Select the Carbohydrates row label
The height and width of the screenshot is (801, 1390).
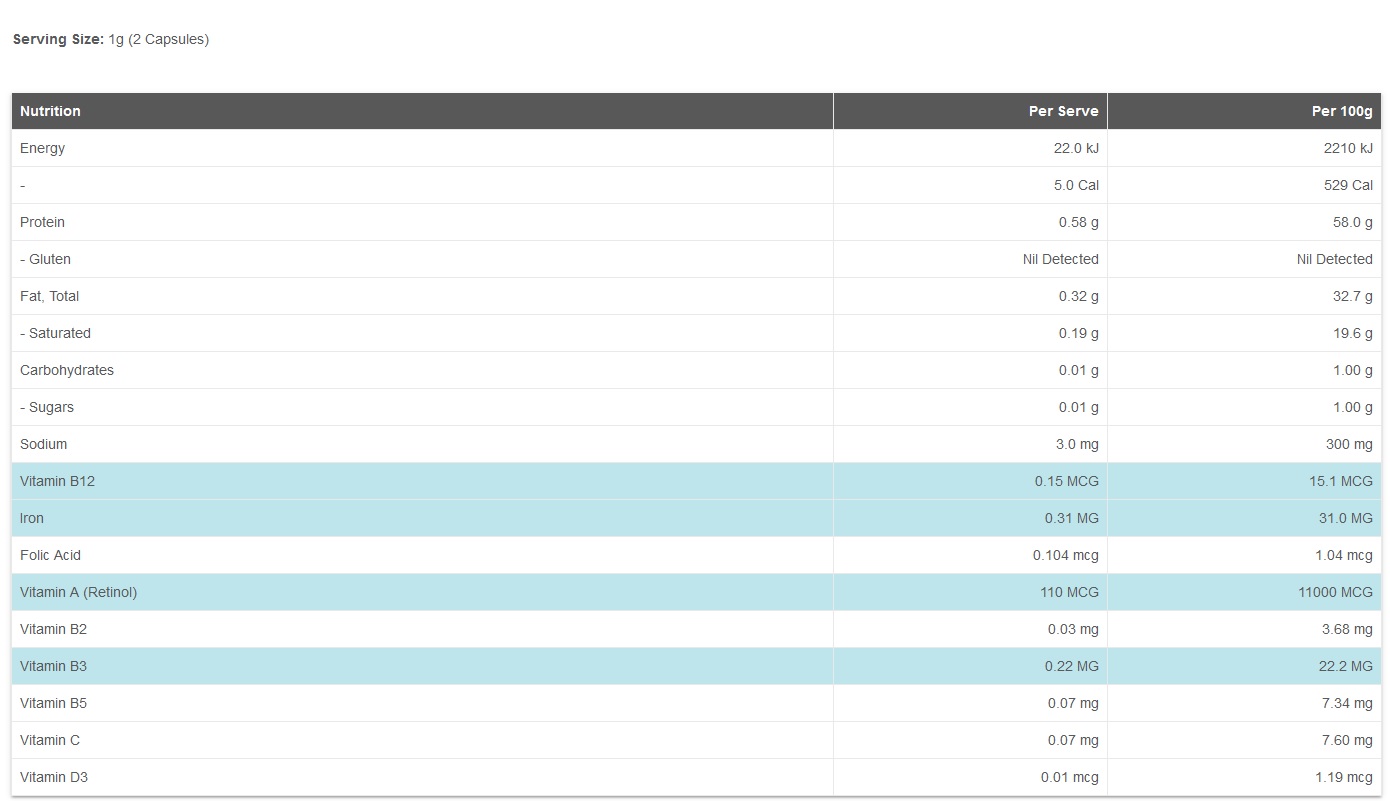pos(67,370)
